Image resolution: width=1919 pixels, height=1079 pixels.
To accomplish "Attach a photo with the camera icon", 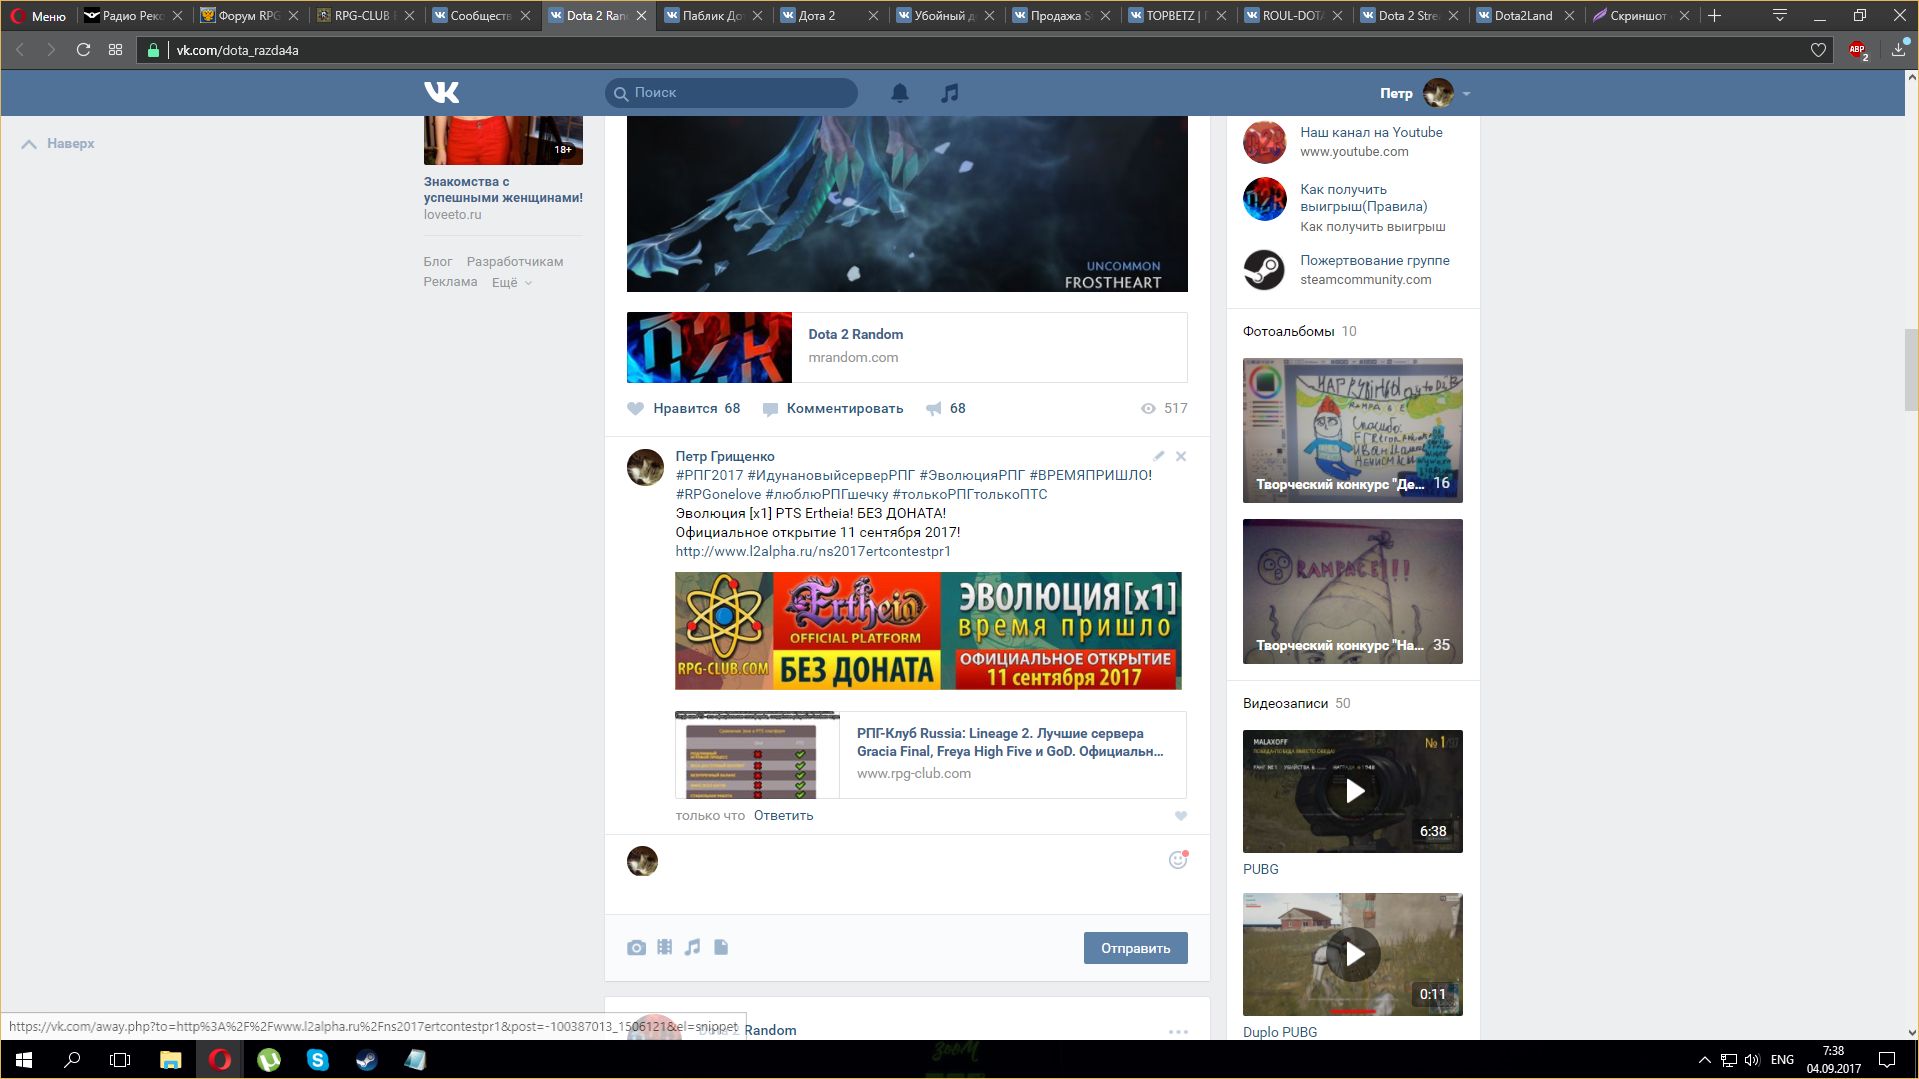I will (636, 947).
